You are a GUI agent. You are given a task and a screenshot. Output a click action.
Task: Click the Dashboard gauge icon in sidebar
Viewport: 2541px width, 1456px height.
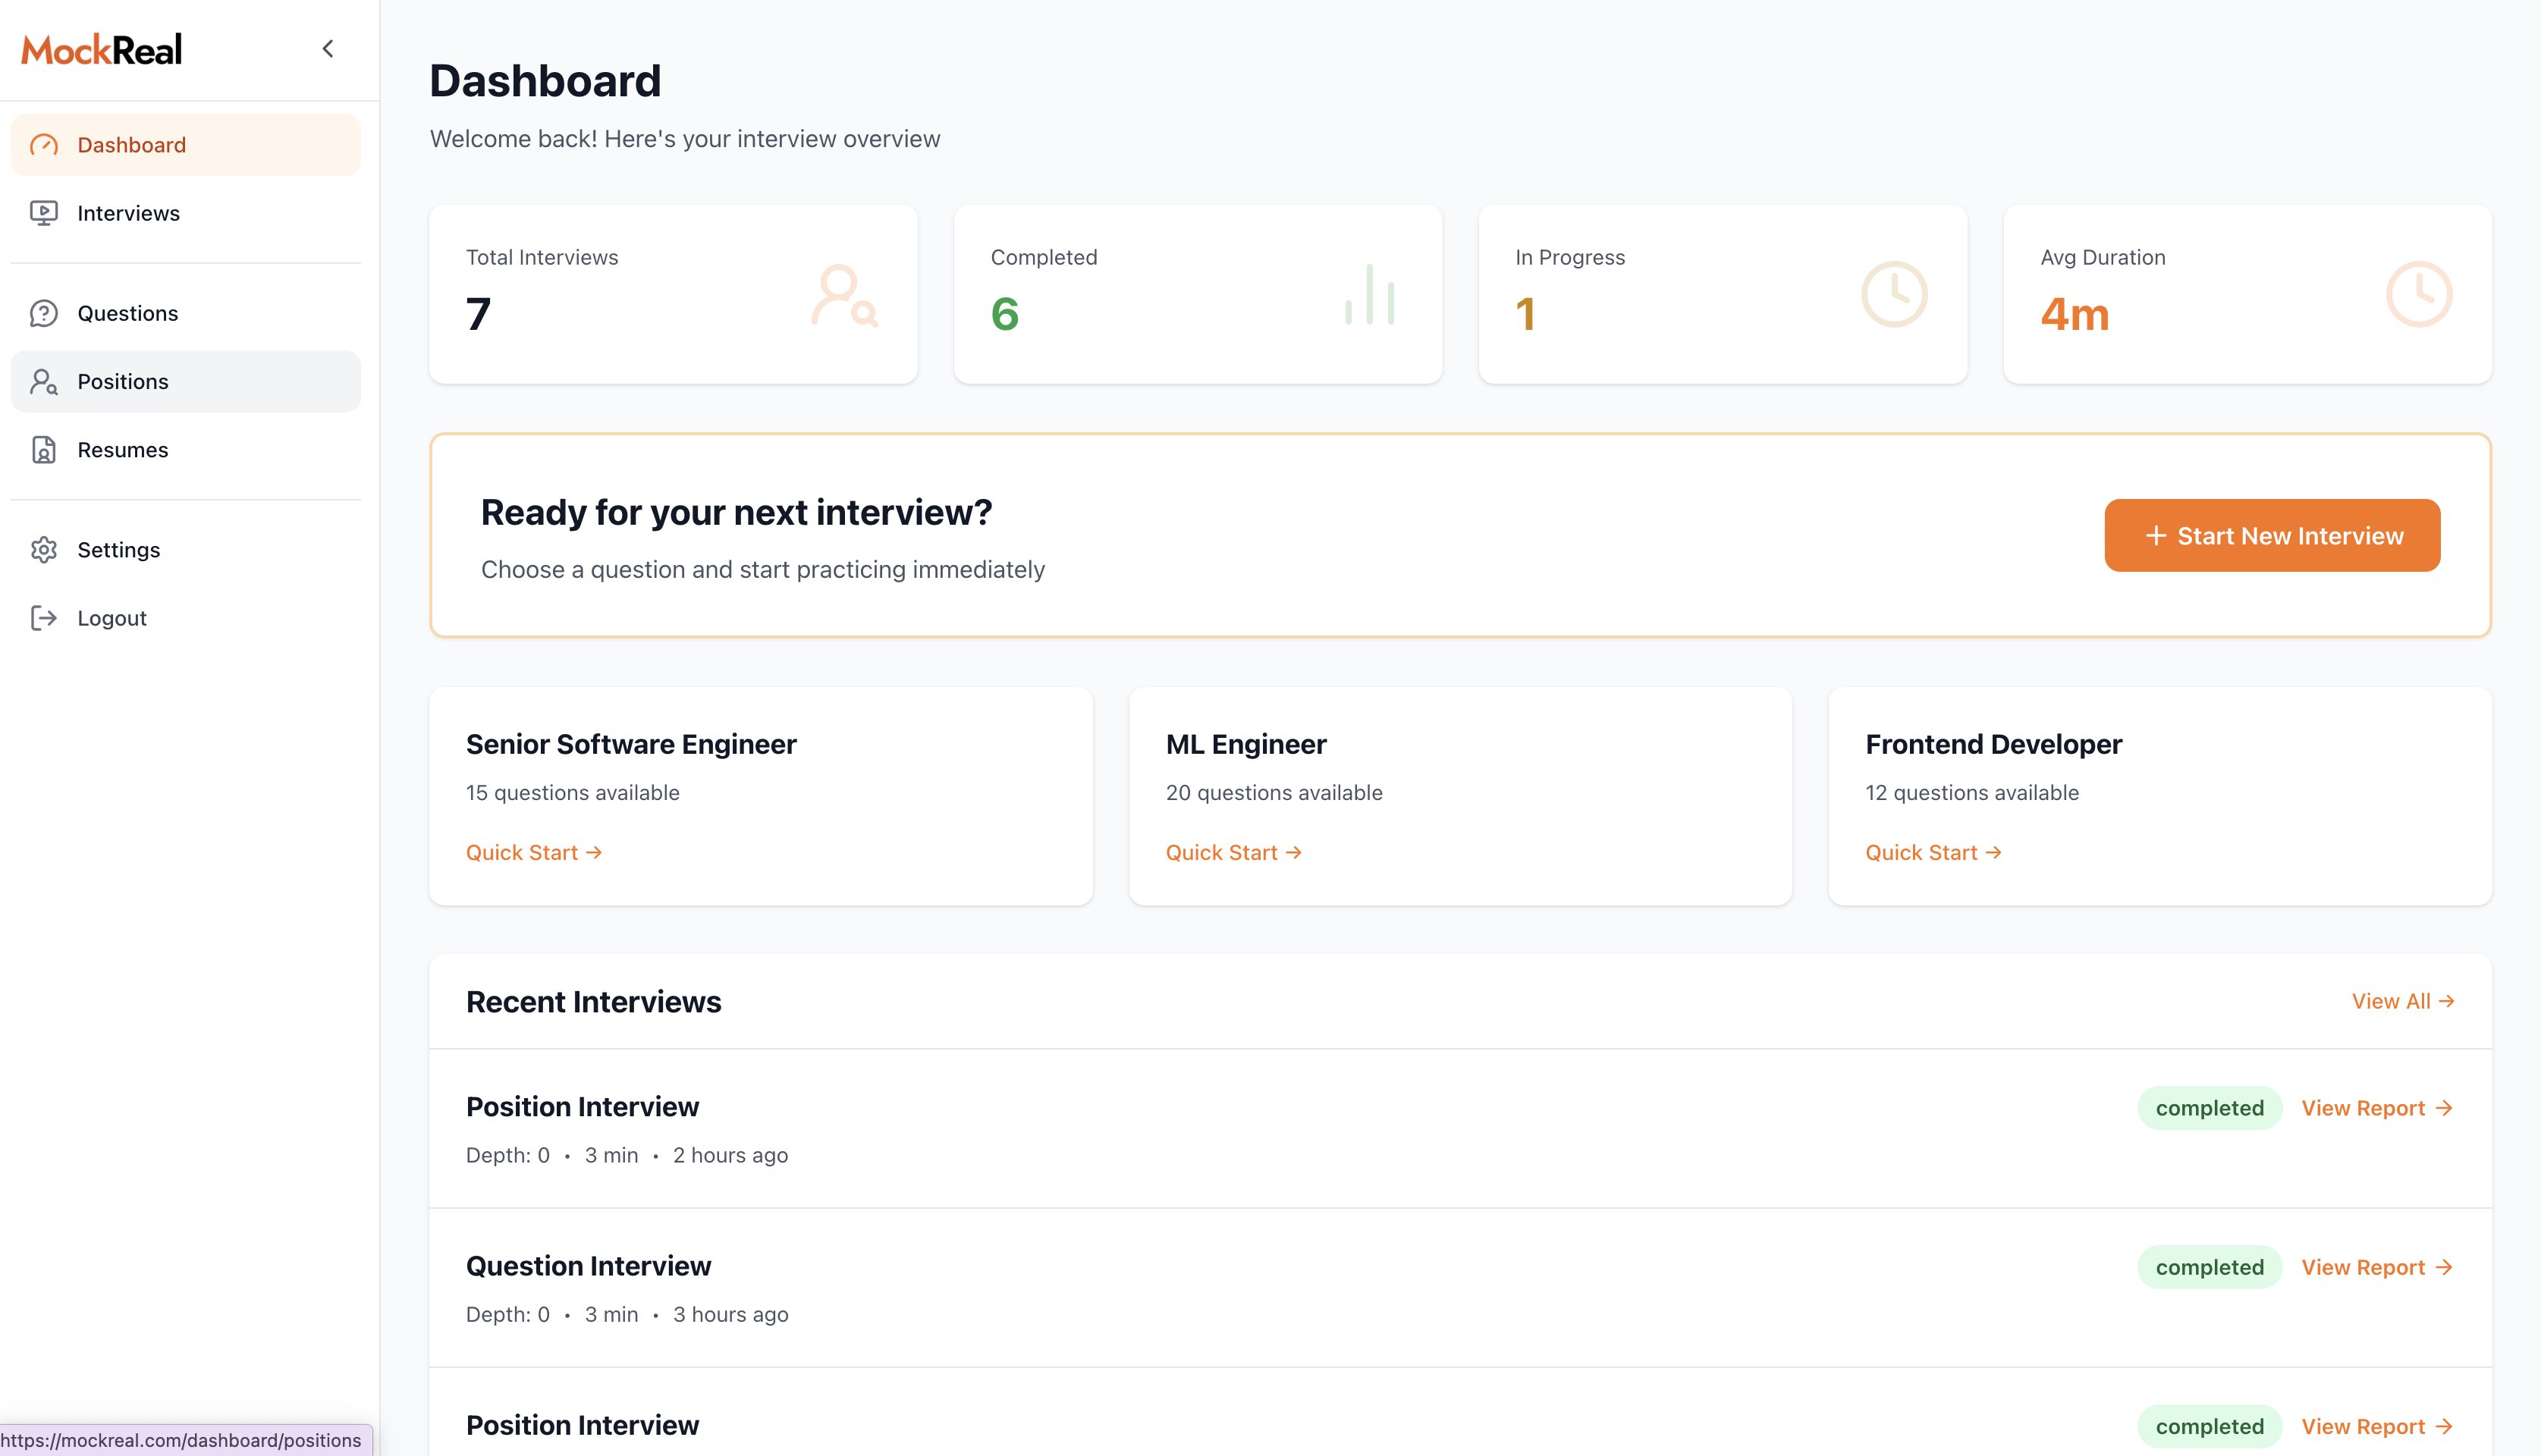[x=44, y=145]
